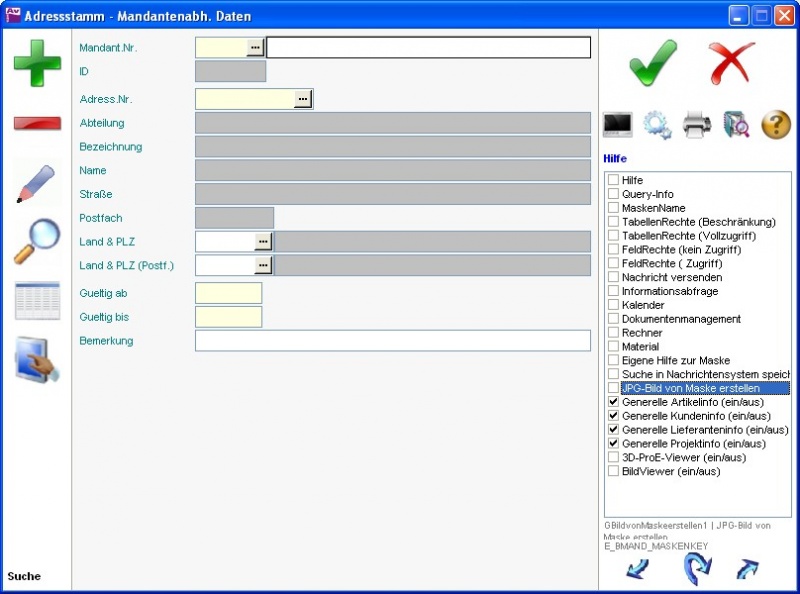The image size is (800, 594).
Task: Click the Gueltig ab date field
Action: tap(228, 293)
